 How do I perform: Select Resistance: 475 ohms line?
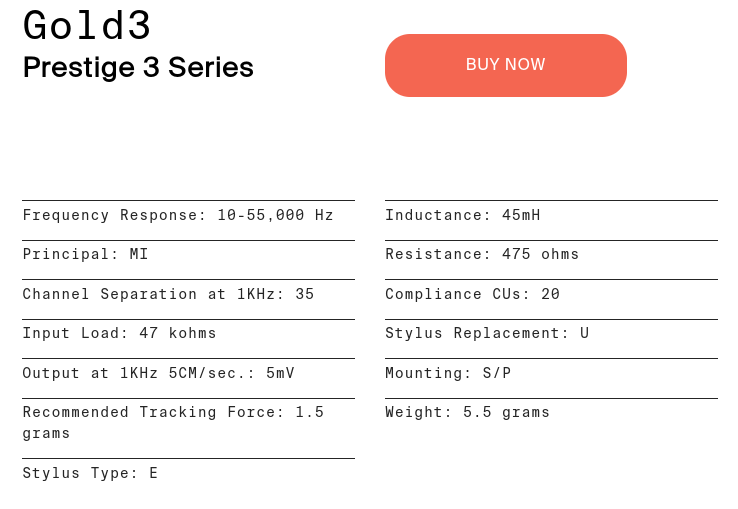point(482,254)
